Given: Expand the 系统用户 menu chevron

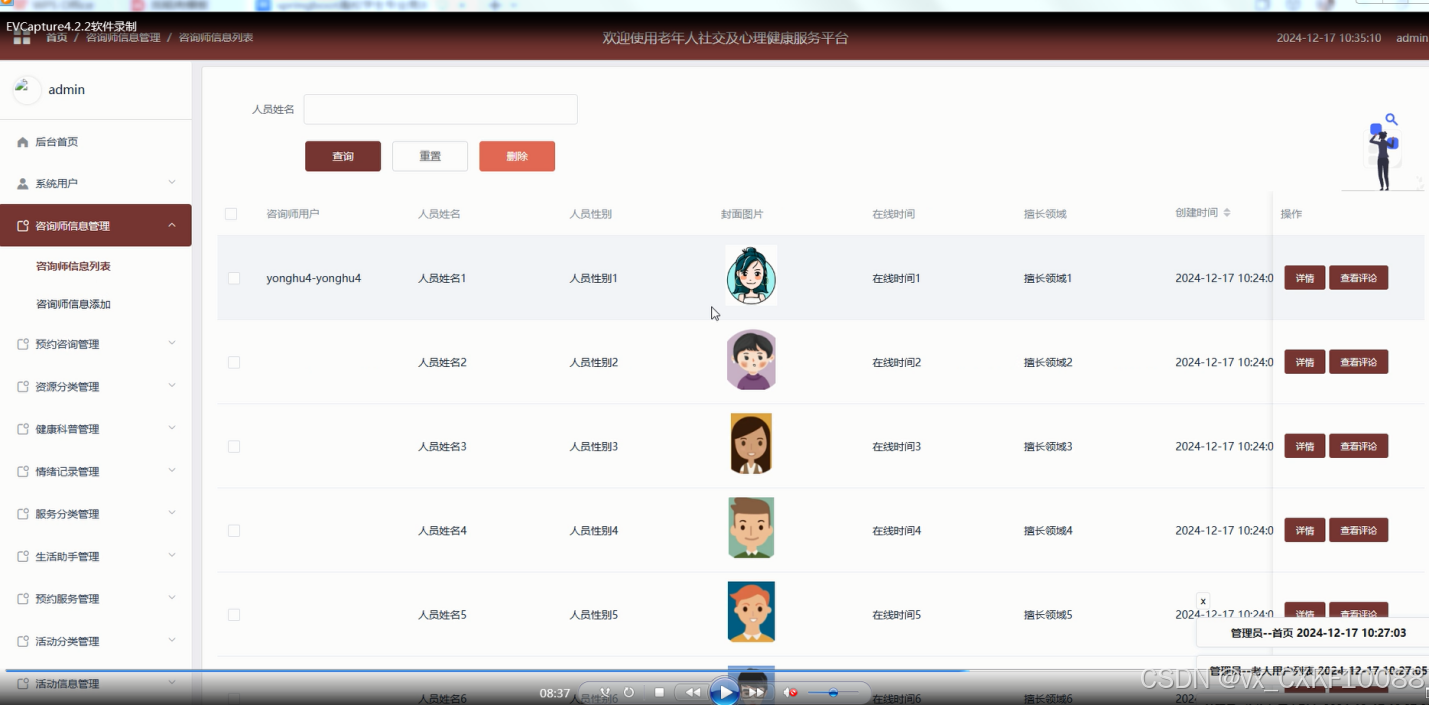Looking at the screenshot, I should [172, 182].
